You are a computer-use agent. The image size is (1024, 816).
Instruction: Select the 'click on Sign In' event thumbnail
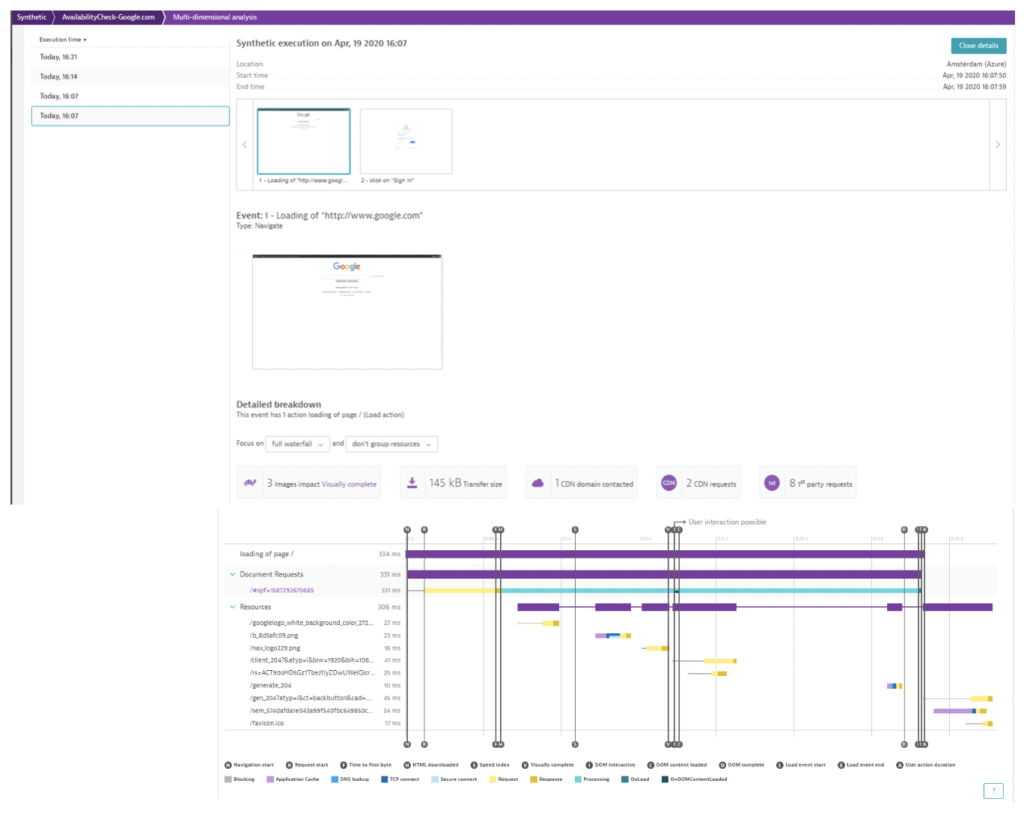pos(408,142)
